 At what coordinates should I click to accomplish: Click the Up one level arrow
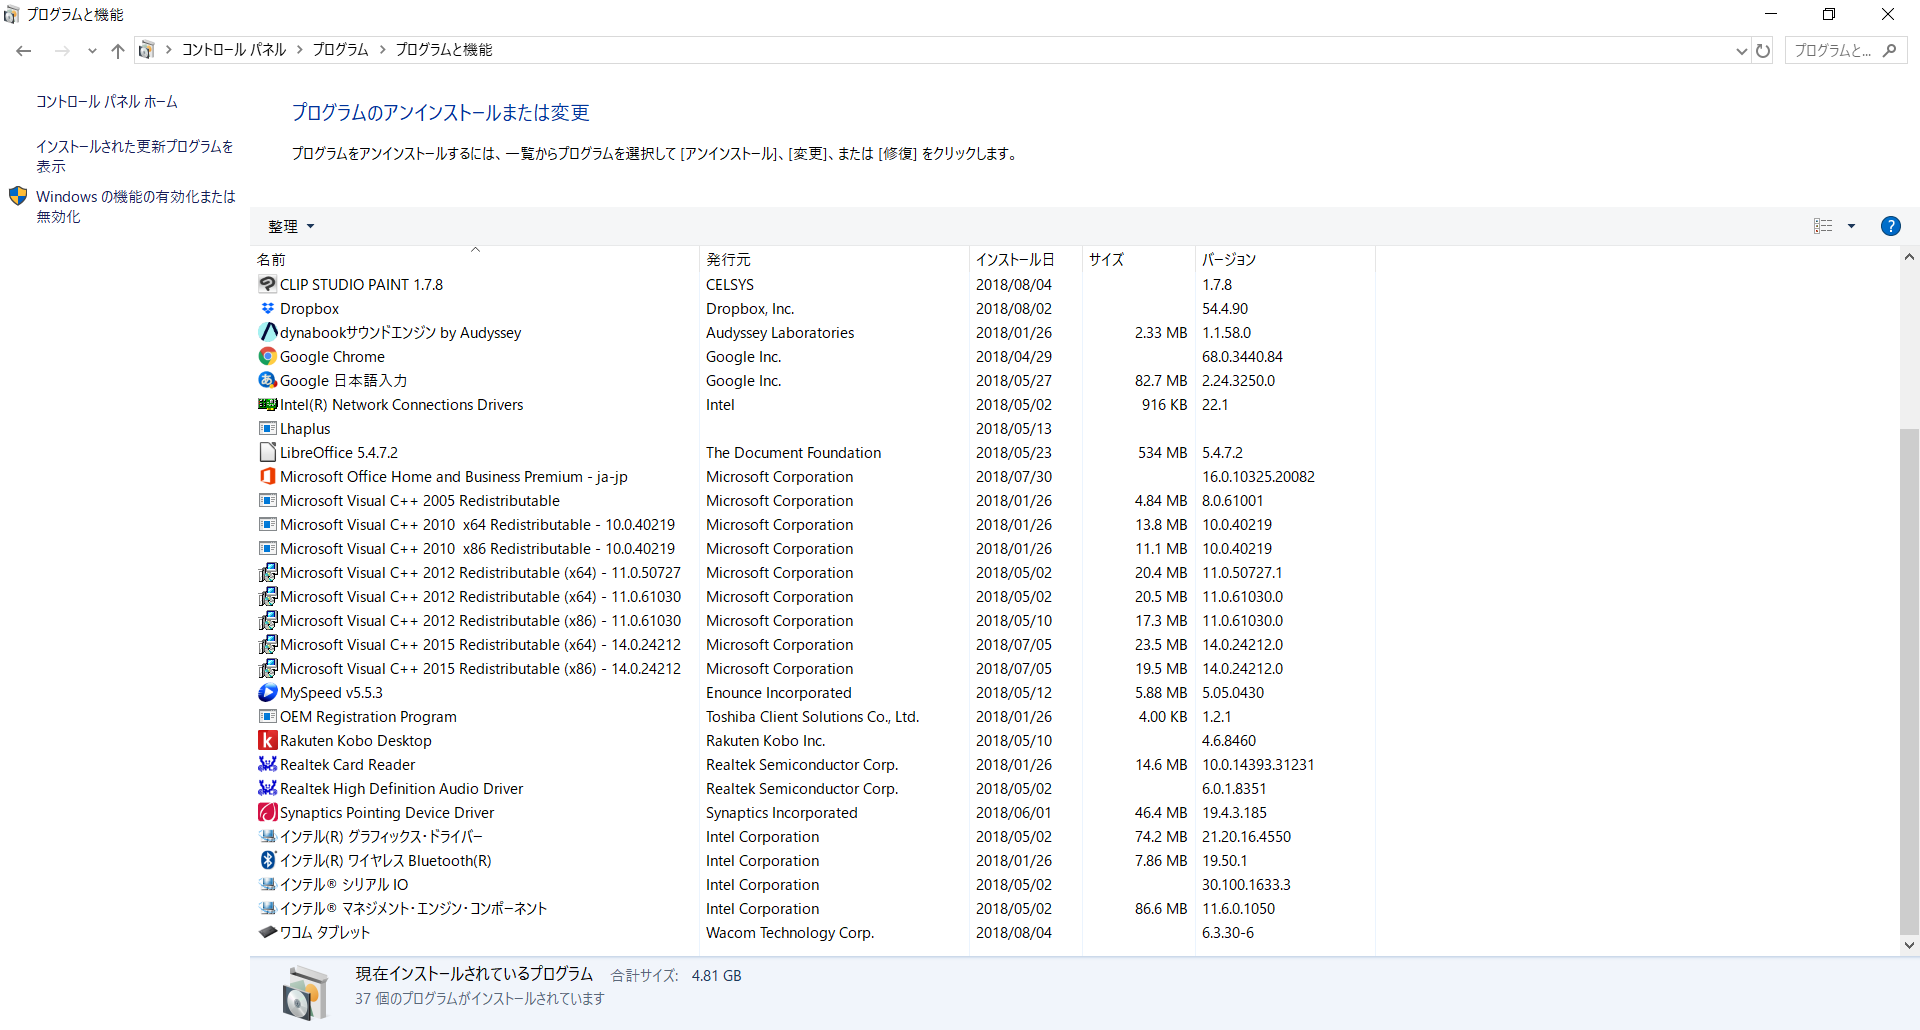(x=118, y=51)
